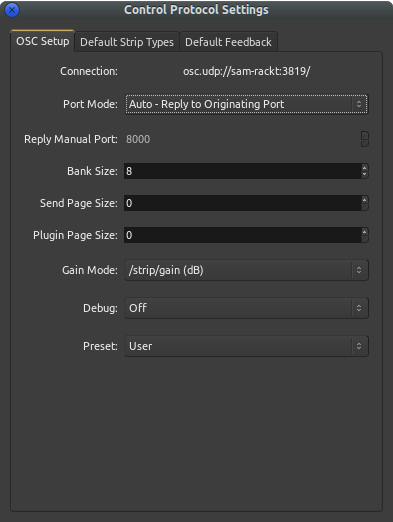
Task: Click the Reply Manual Port field
Action: [243, 139]
